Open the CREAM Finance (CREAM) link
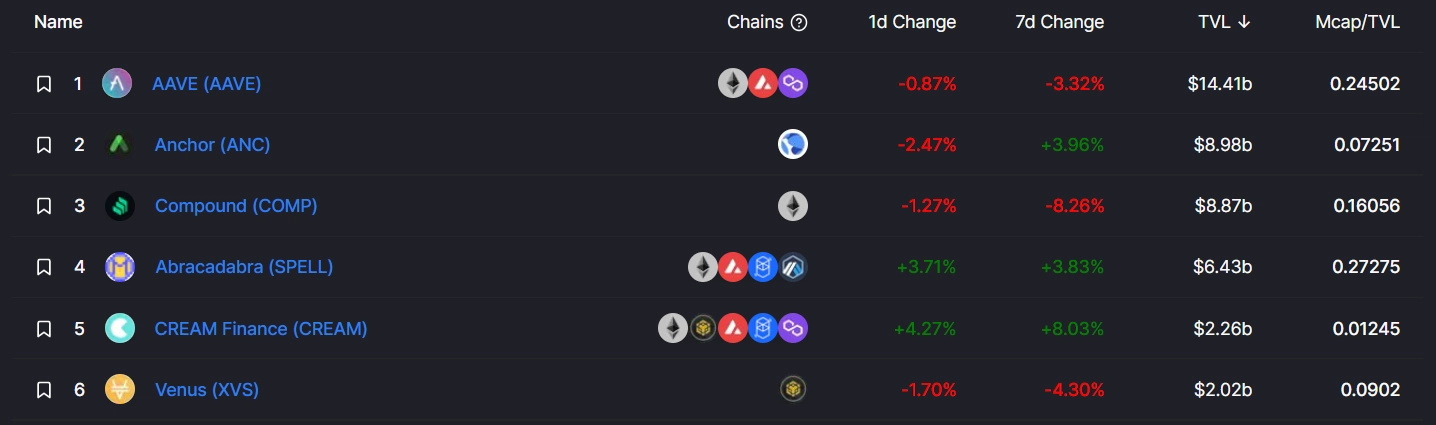The width and height of the screenshot is (1436, 425). (261, 328)
